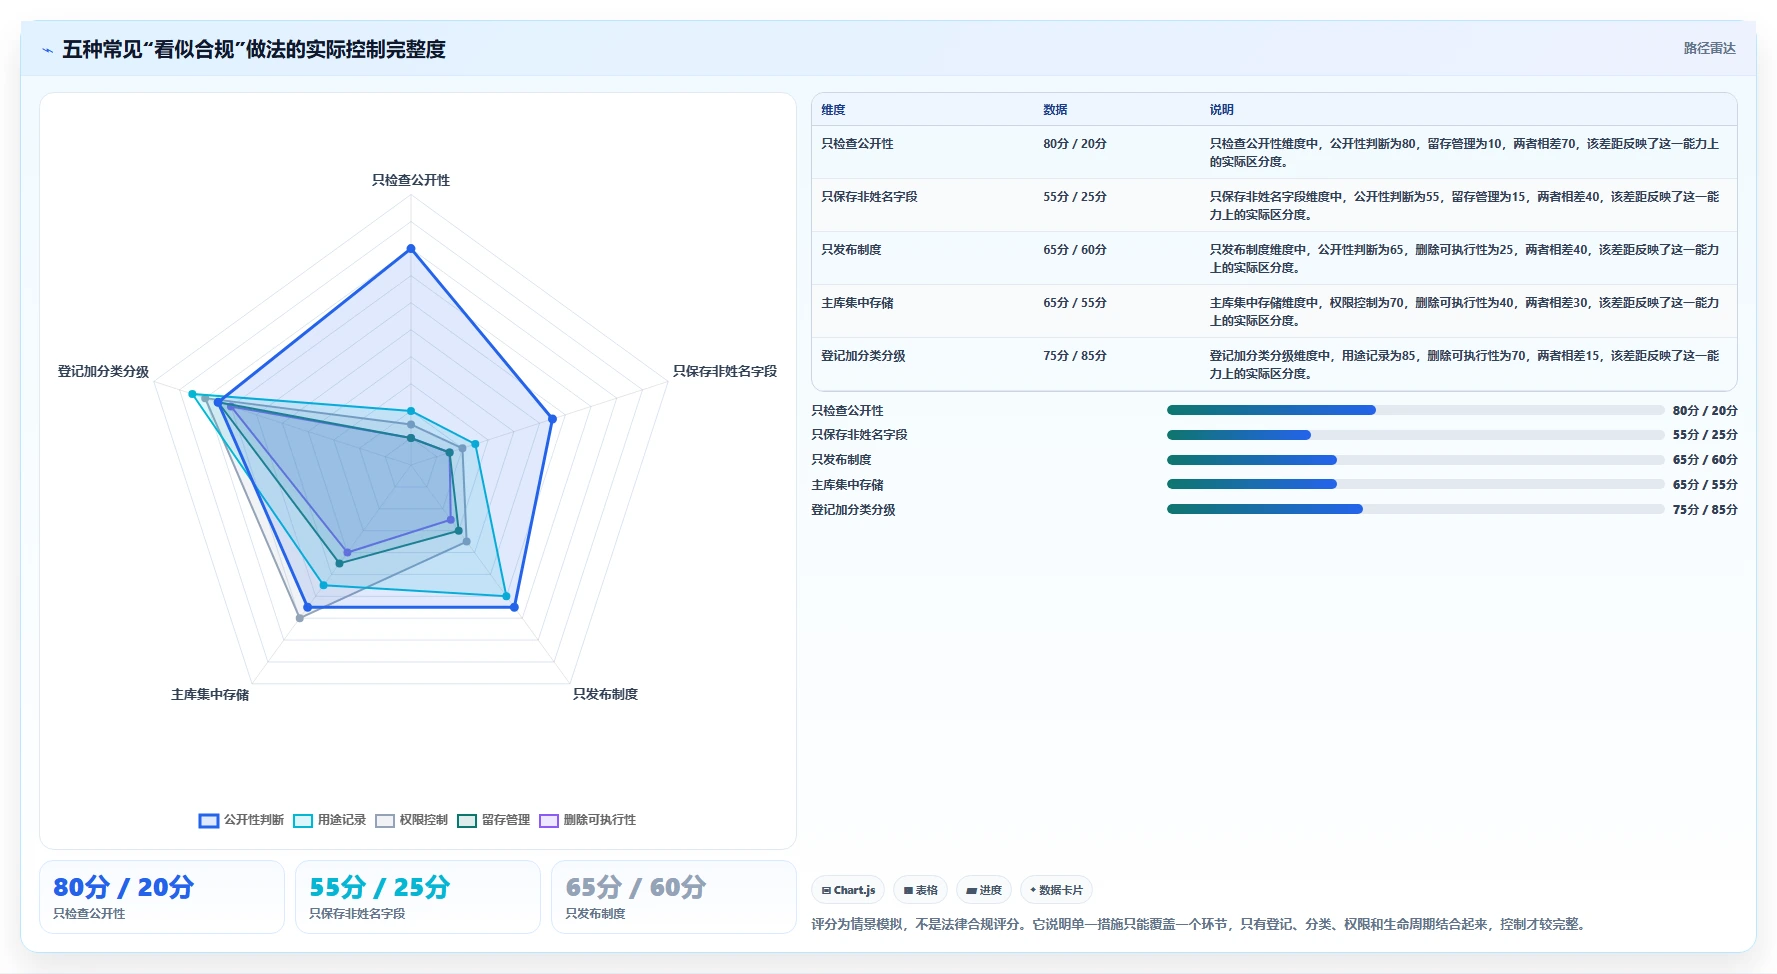This screenshot has width=1777, height=974.
Task: Click the 65分 / 55分 progress value label
Action: 1705,484
